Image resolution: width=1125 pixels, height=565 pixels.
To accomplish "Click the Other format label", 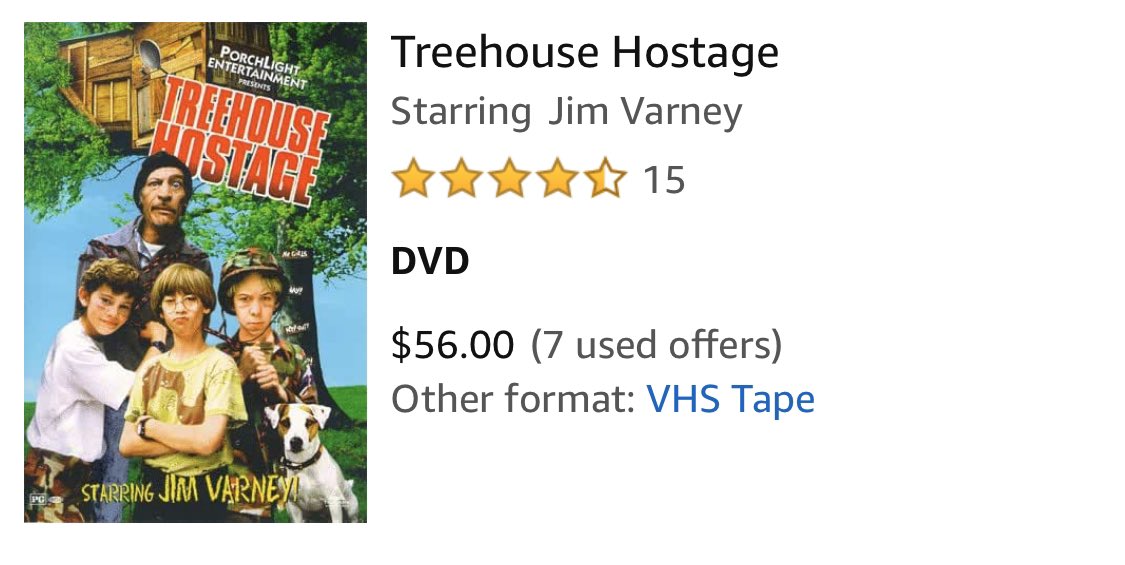I will tap(513, 399).
